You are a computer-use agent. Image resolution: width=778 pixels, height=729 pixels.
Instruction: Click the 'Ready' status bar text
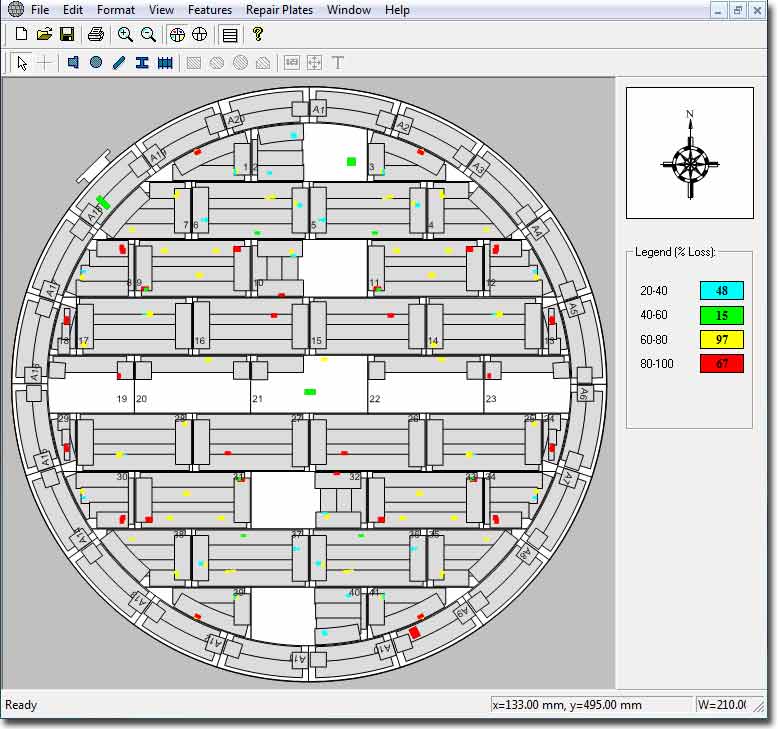point(21,705)
